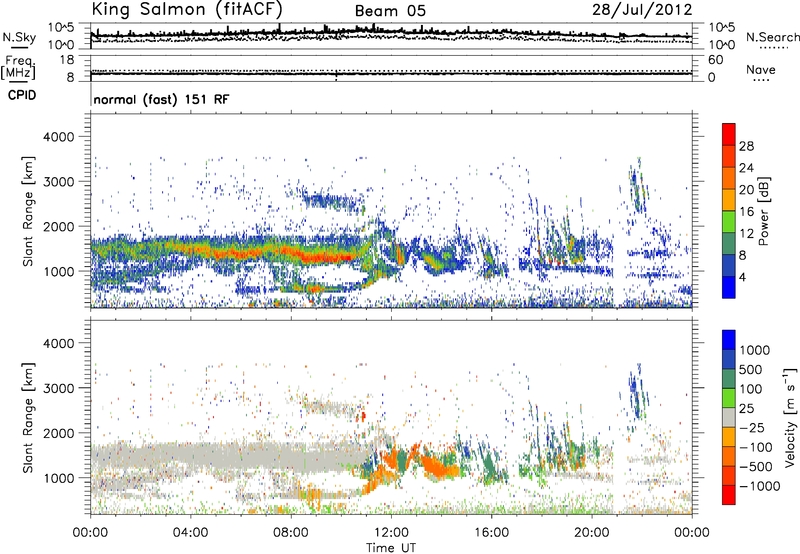Click the "Beam 05" label
Viewport: 800px width, 554px height.
point(390,11)
